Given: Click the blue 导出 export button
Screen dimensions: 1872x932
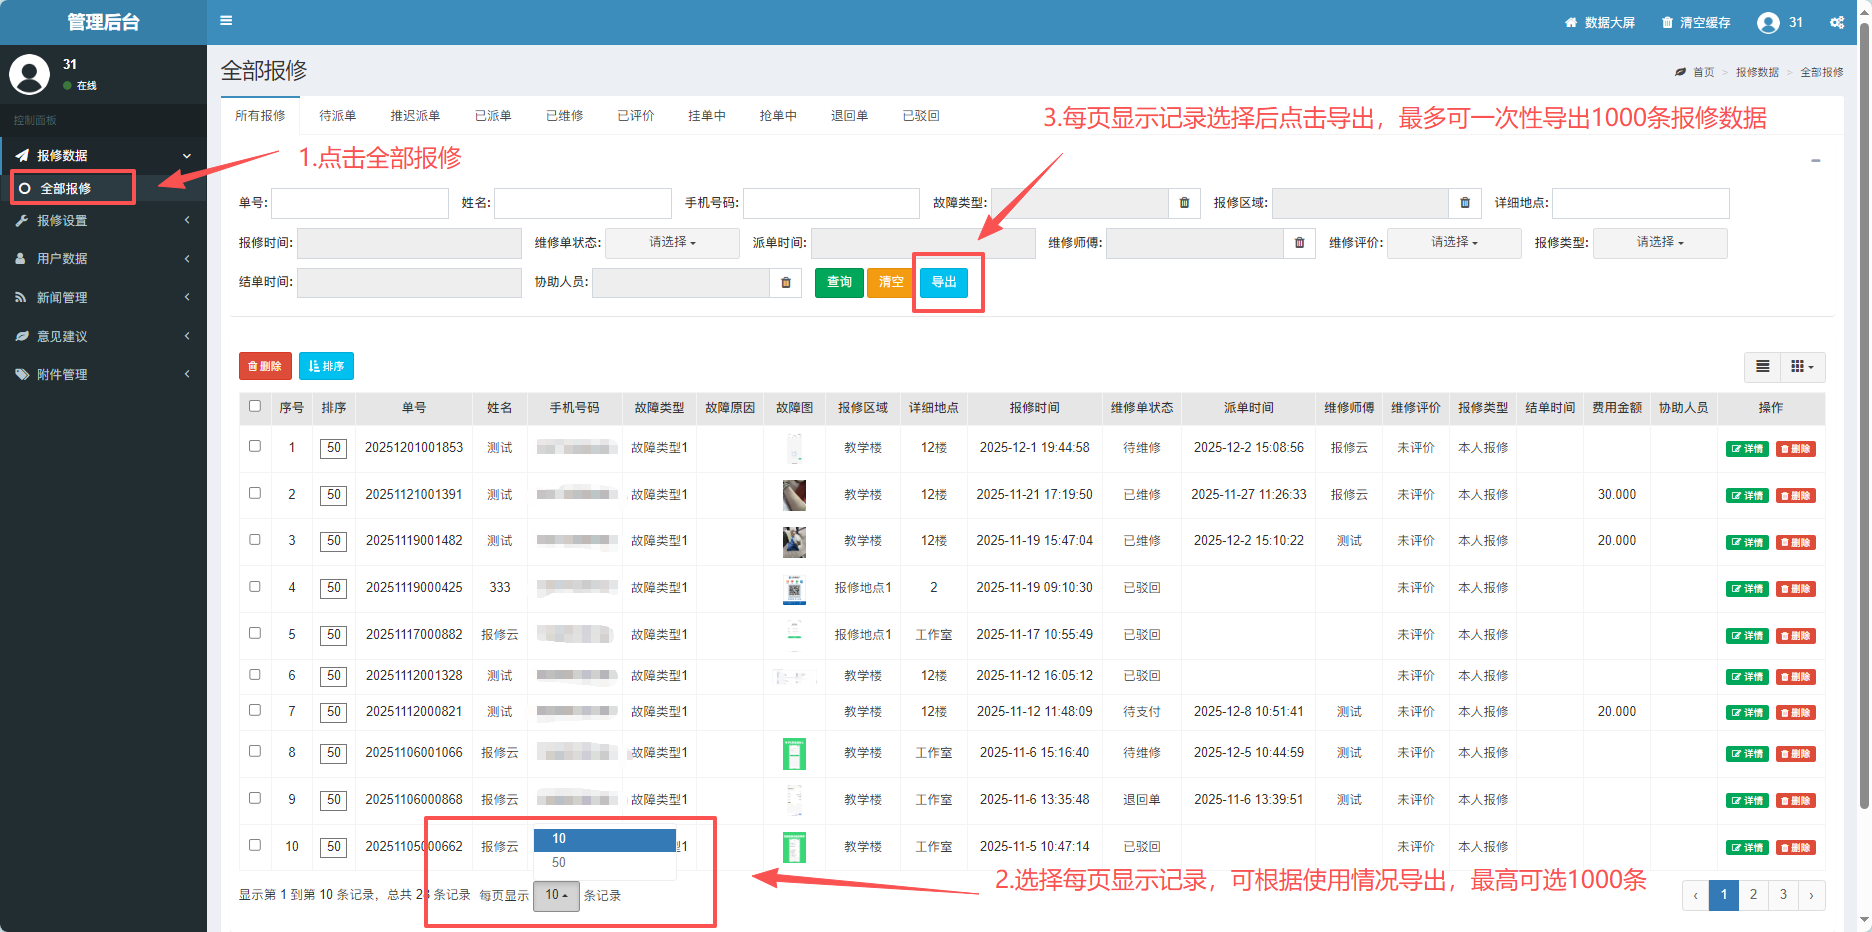Looking at the screenshot, I should click(x=943, y=282).
